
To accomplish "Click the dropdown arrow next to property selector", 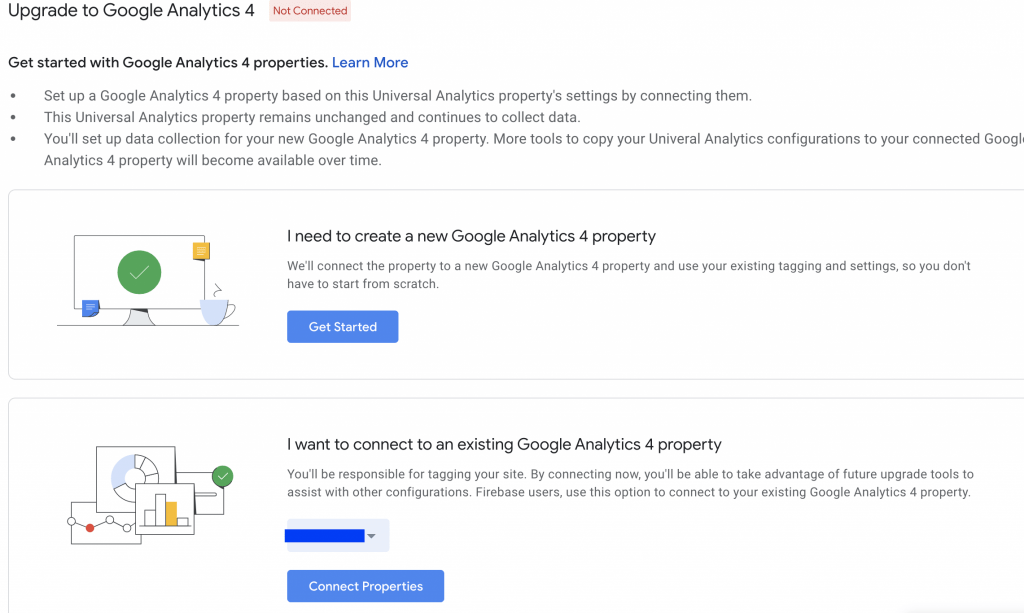I will click(372, 536).
